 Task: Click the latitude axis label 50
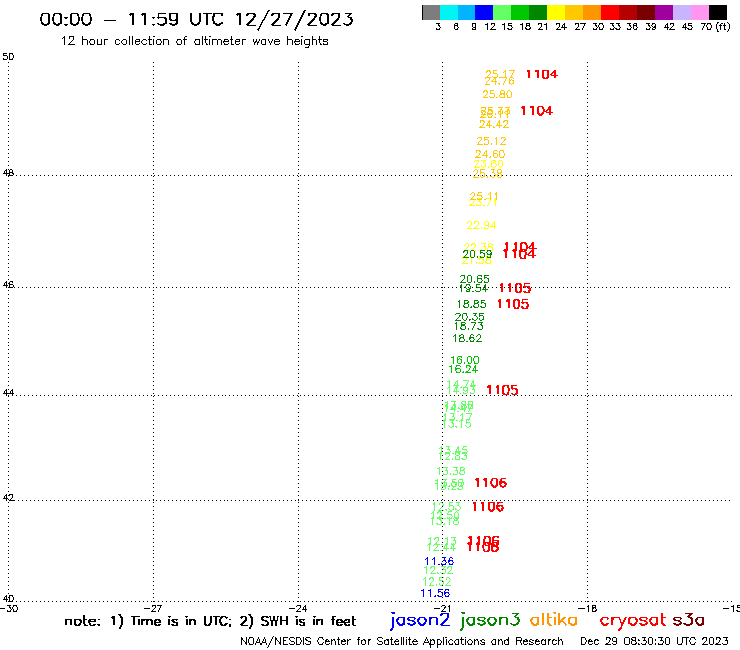(8, 57)
